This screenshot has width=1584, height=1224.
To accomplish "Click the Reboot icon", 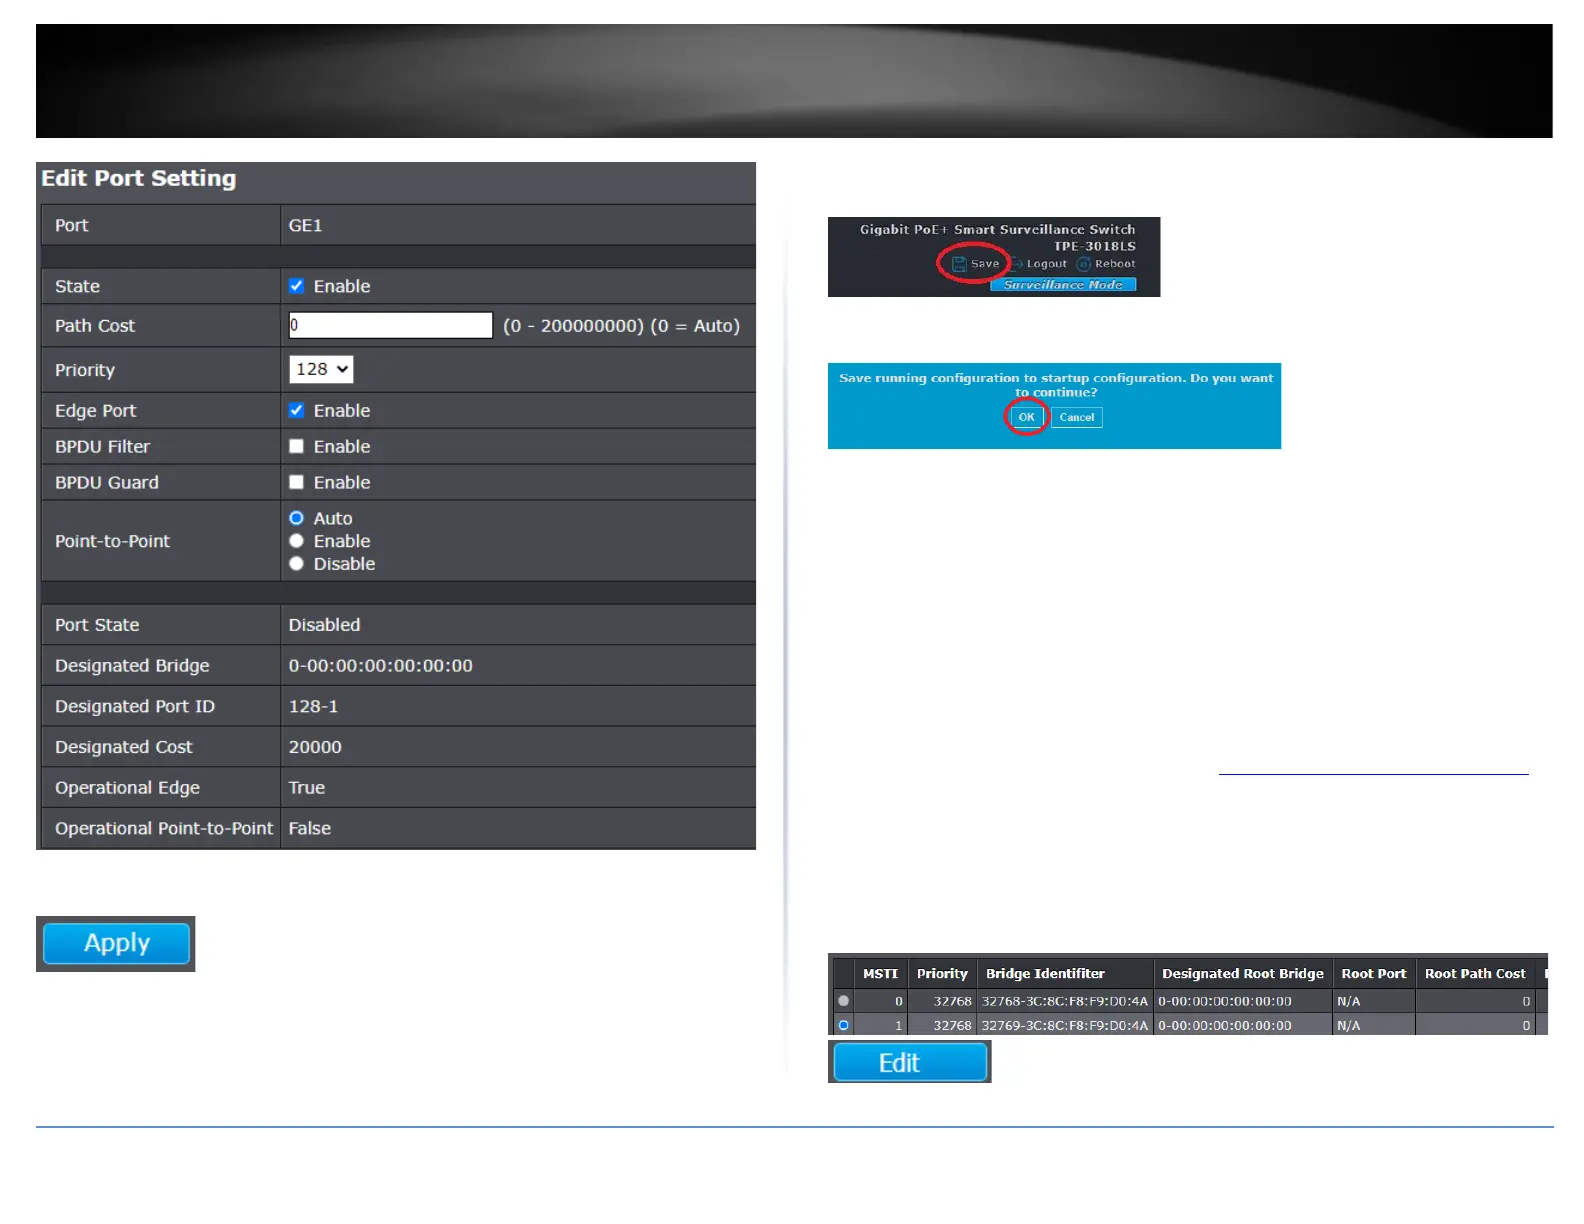I will pos(1084,264).
